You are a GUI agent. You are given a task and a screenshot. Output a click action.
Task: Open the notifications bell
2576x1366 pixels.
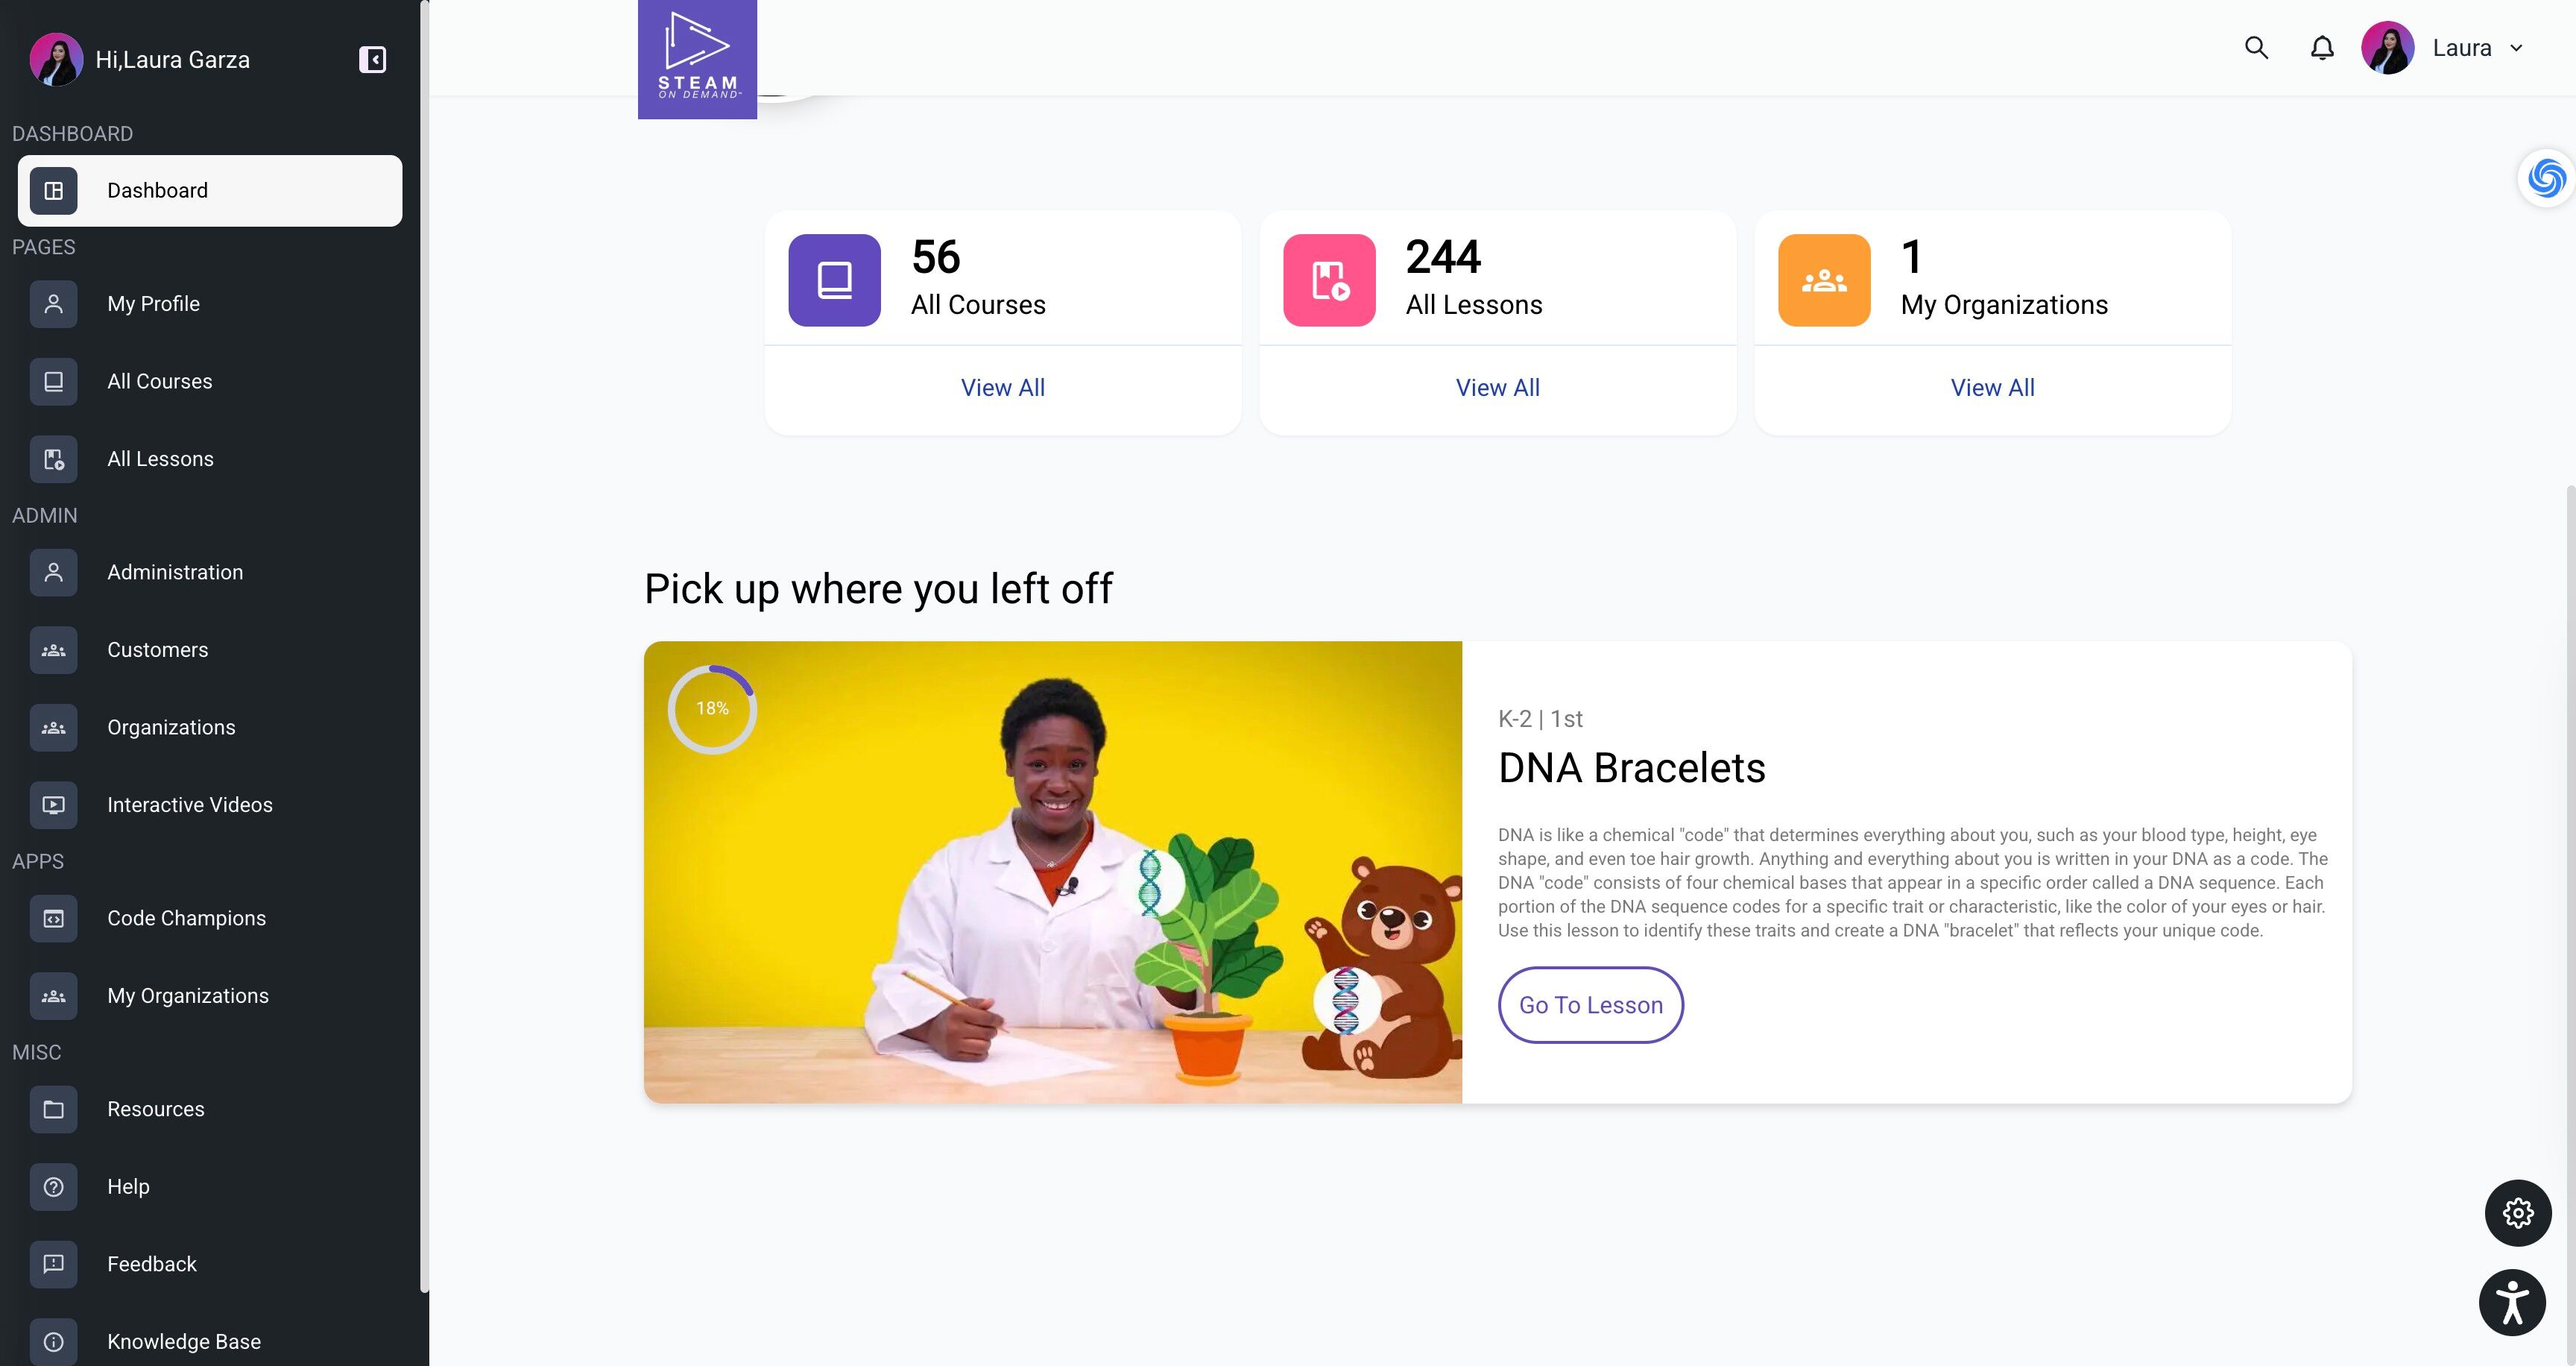pyautogui.click(x=2322, y=48)
